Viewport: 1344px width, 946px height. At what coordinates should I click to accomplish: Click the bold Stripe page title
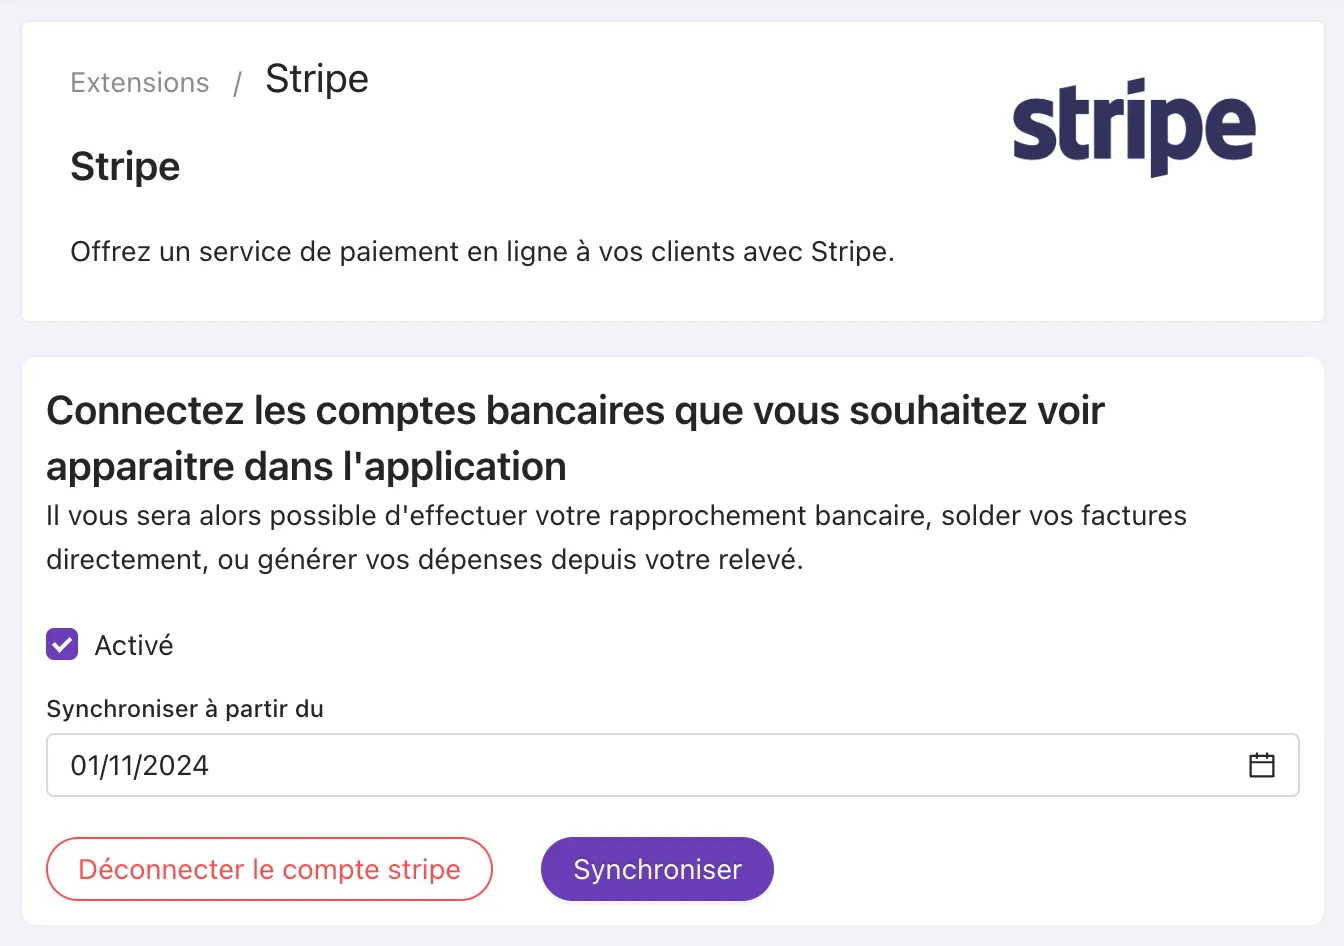tap(125, 166)
